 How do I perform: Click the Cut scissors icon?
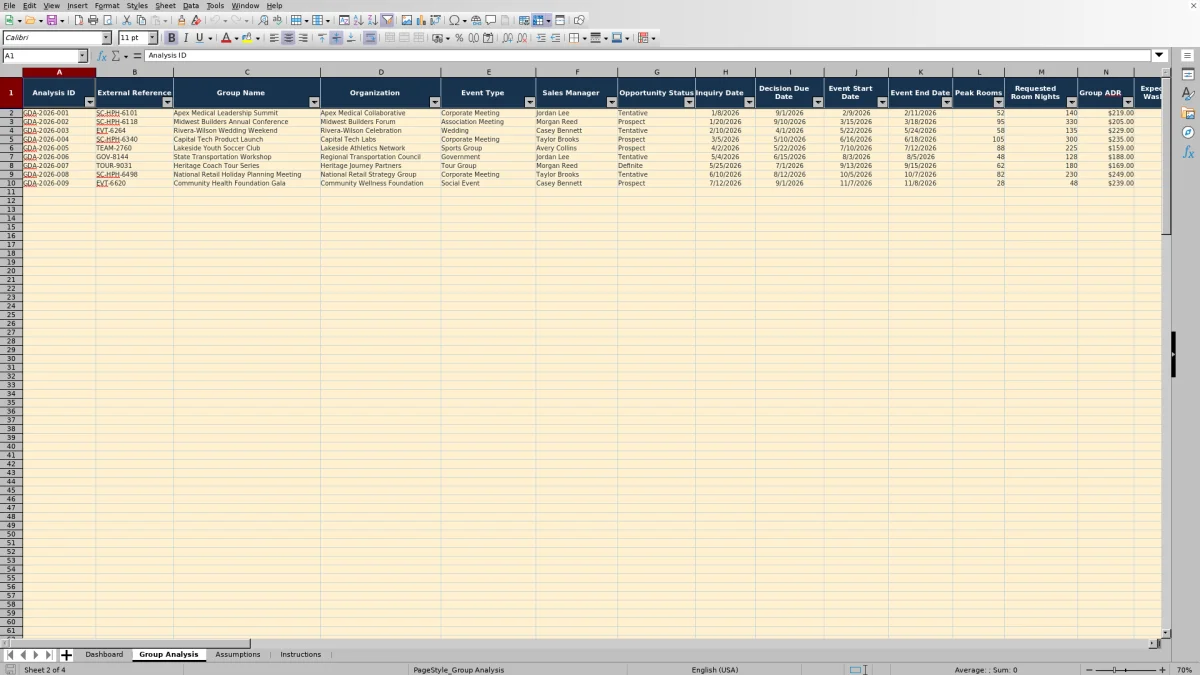coord(127,20)
